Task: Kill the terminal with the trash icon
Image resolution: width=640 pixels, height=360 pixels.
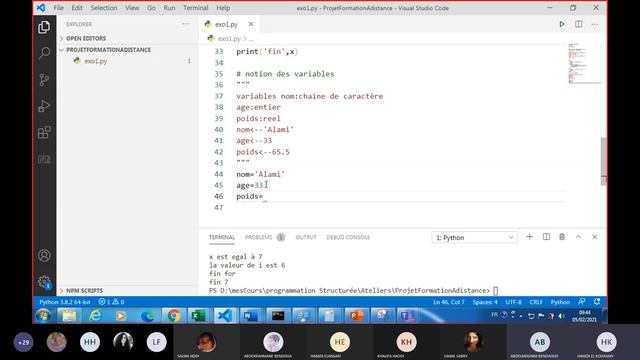Action: (x=562, y=237)
